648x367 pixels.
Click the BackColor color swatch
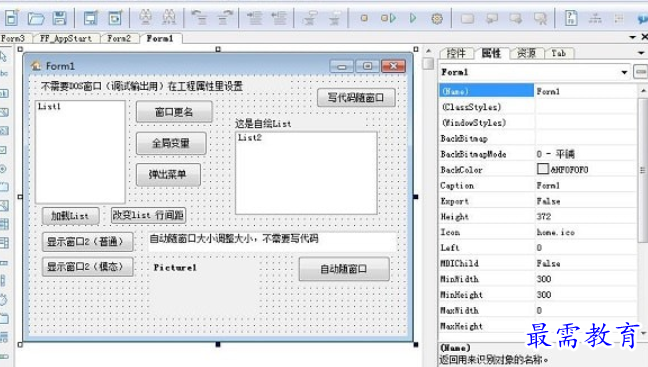pos(543,169)
